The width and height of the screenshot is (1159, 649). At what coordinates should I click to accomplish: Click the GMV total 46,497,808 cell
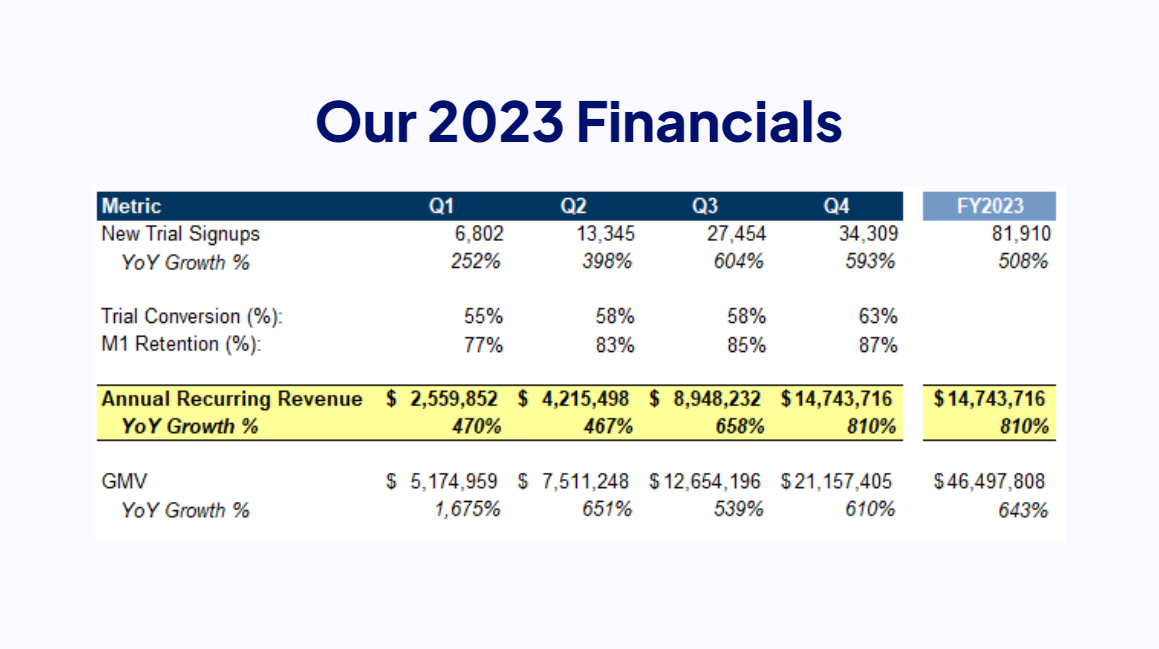pyautogui.click(x=996, y=481)
